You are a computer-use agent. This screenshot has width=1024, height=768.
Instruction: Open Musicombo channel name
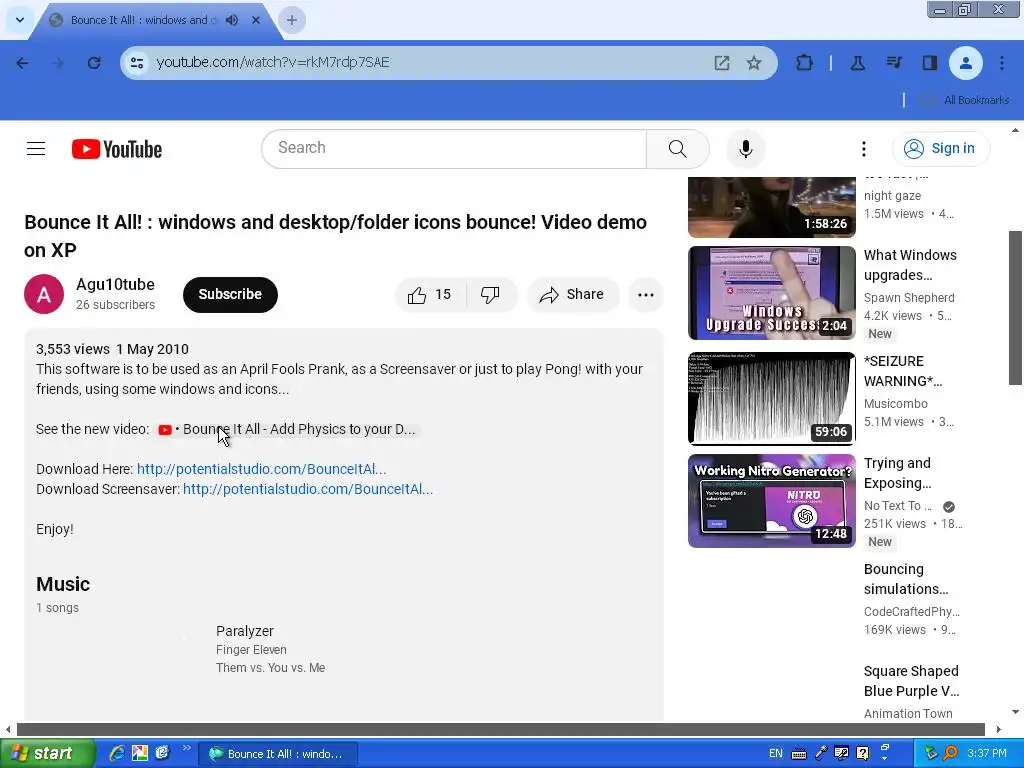[x=895, y=404]
